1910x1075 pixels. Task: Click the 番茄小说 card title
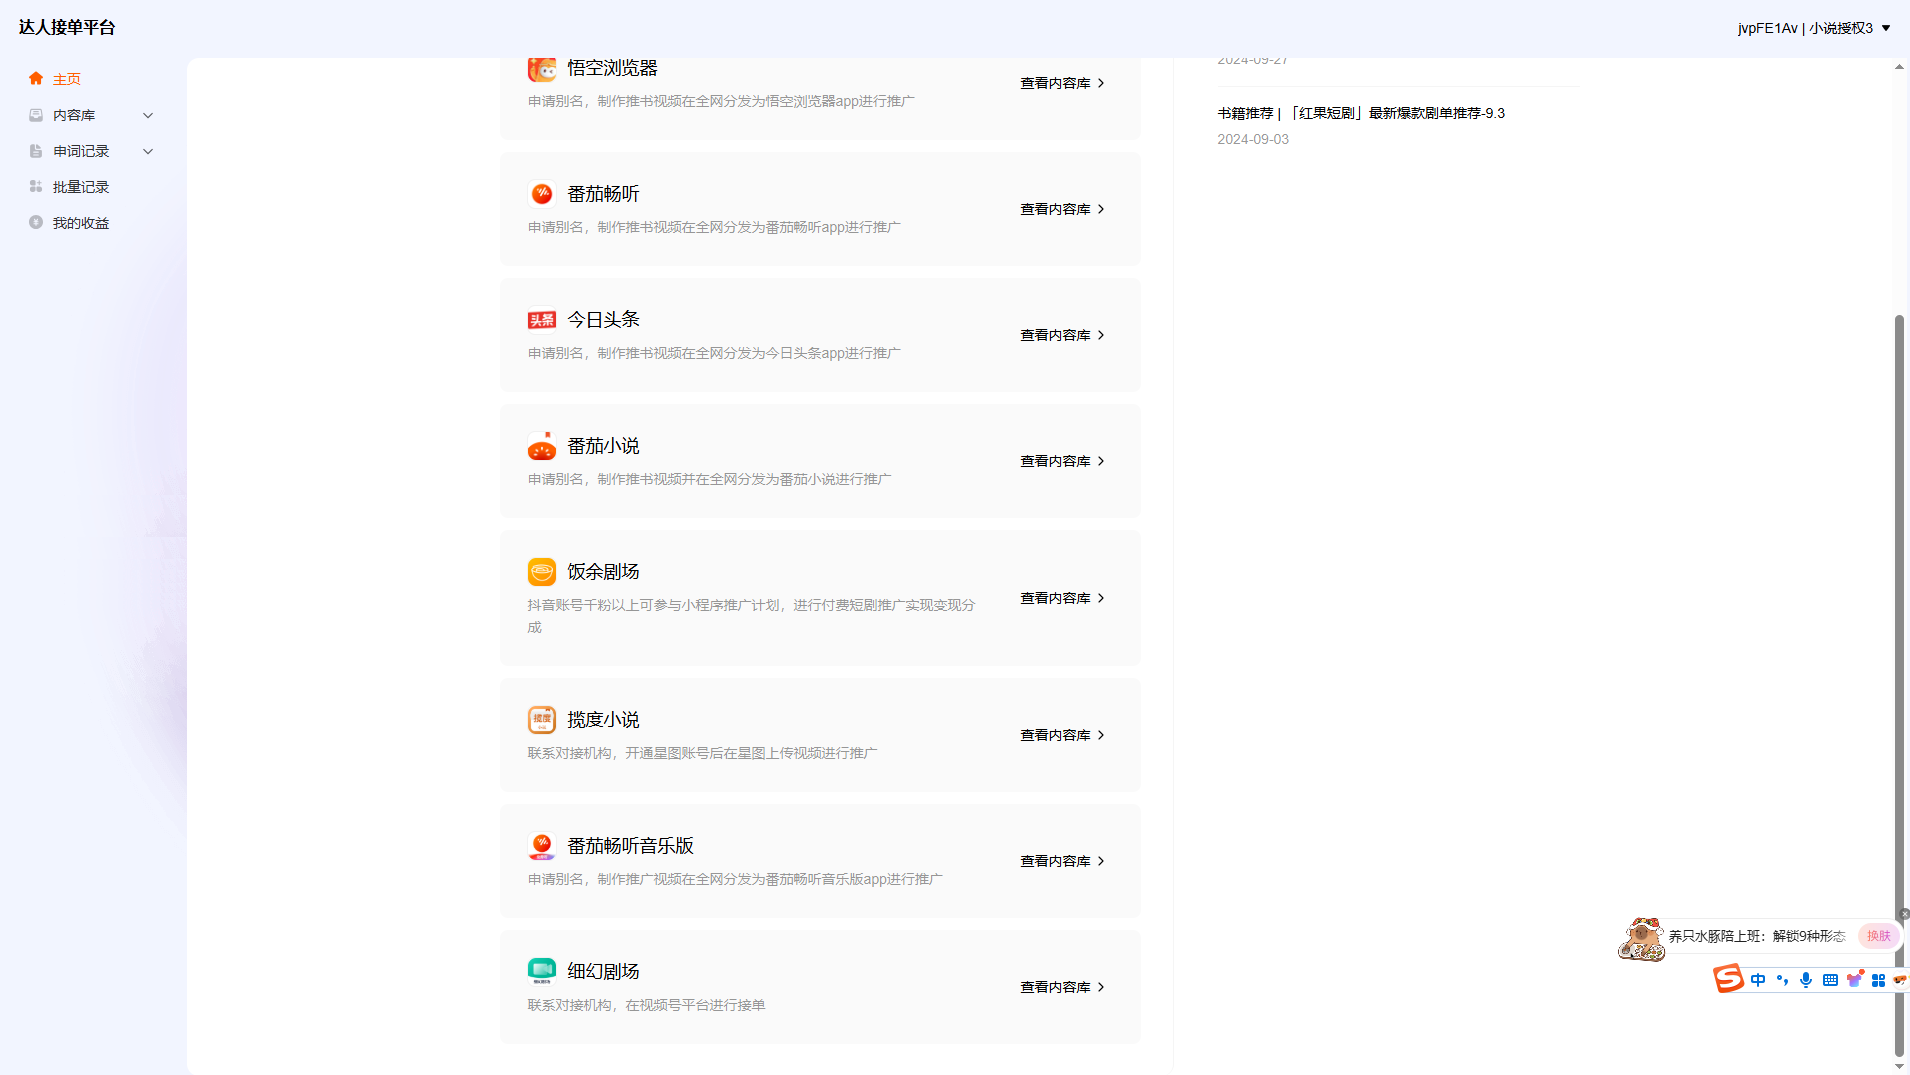603,446
